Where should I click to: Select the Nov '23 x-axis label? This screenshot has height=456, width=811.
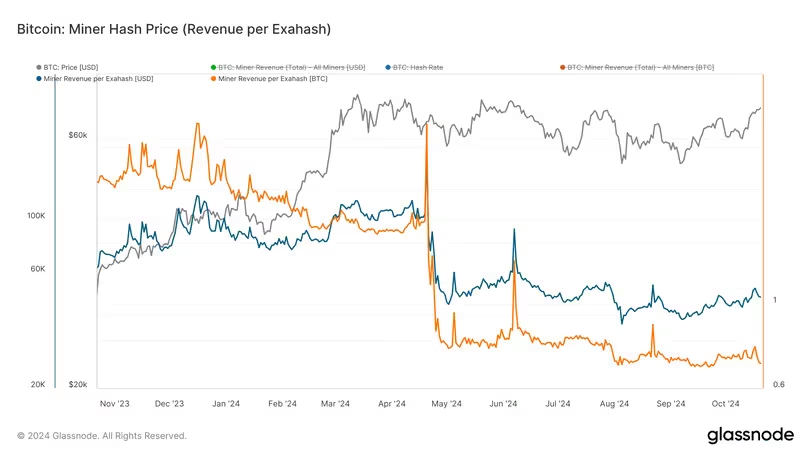115,405
